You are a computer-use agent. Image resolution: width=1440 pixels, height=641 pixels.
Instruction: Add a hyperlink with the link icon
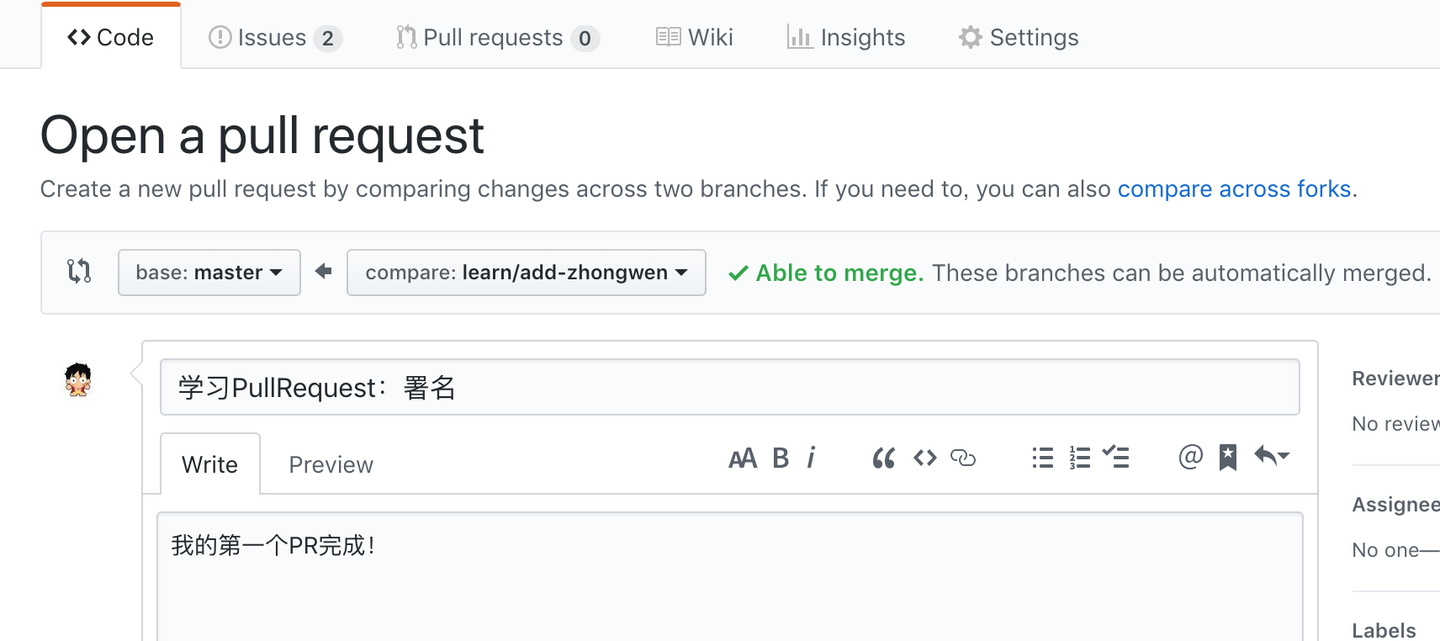[963, 458]
